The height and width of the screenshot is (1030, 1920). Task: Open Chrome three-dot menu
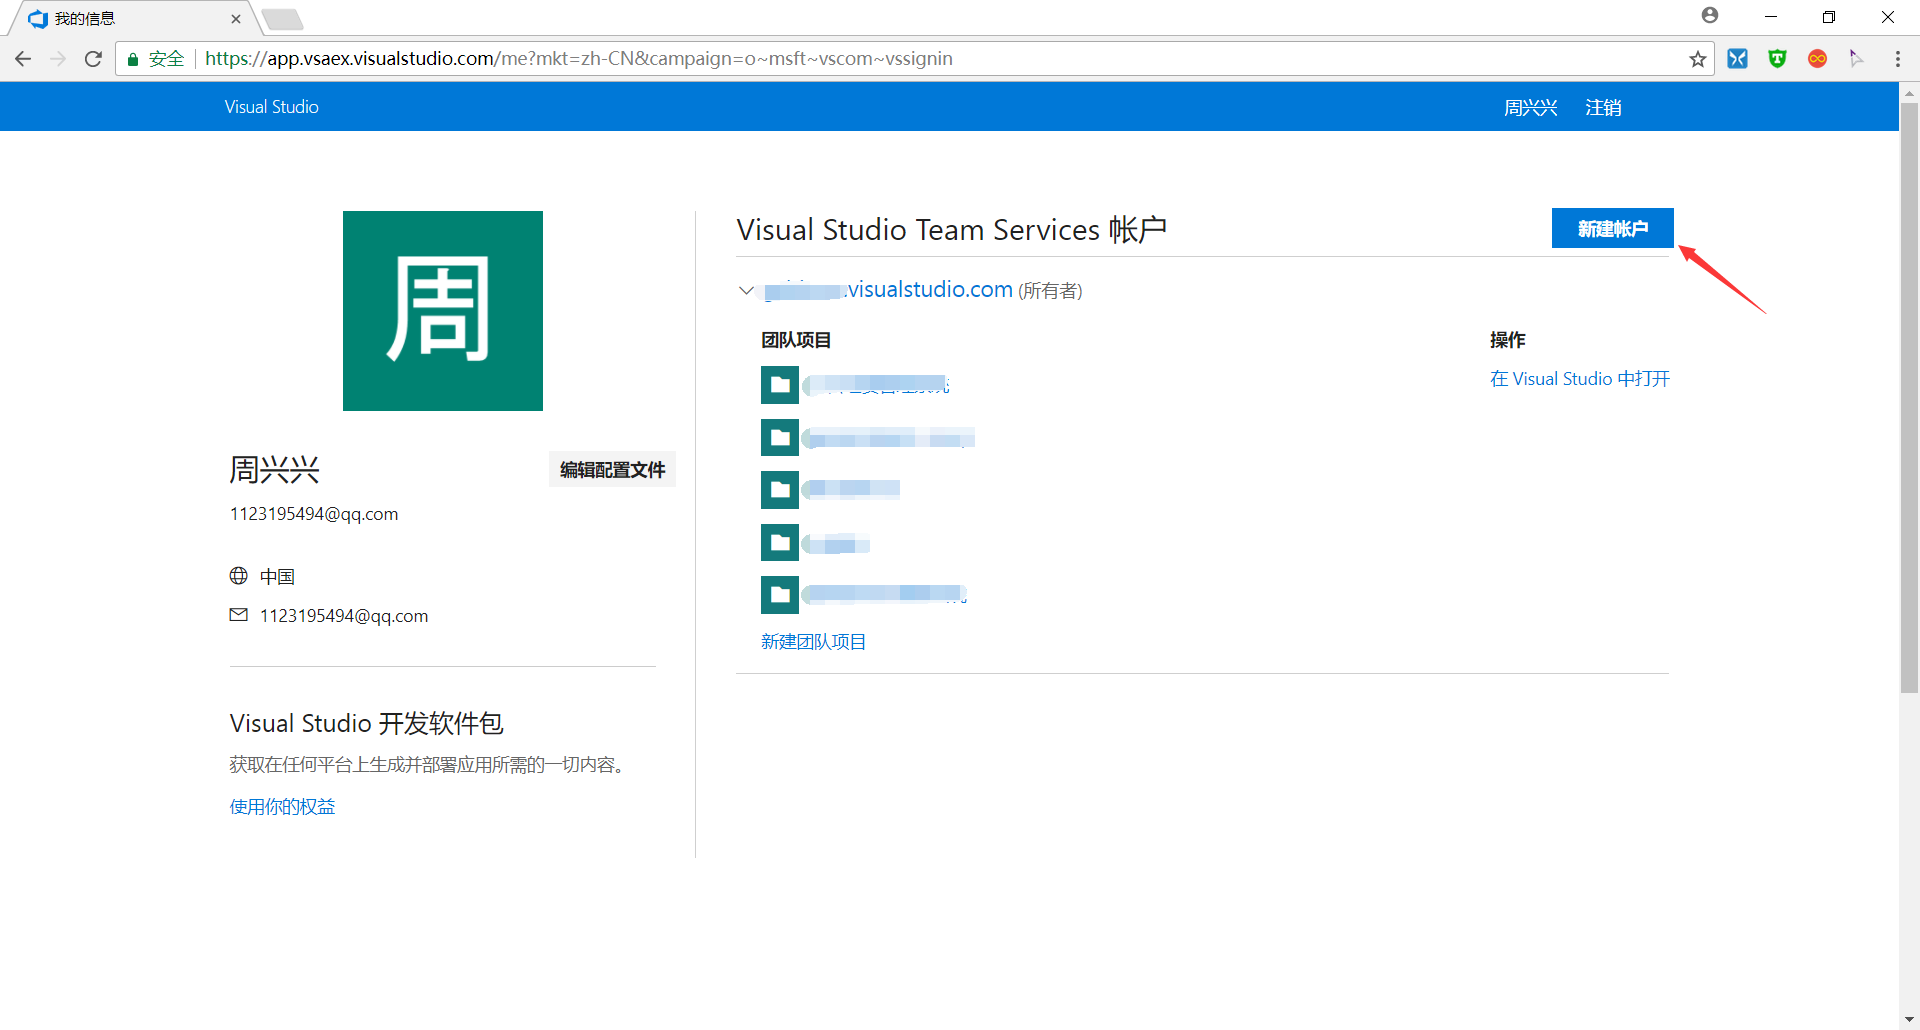(1897, 59)
